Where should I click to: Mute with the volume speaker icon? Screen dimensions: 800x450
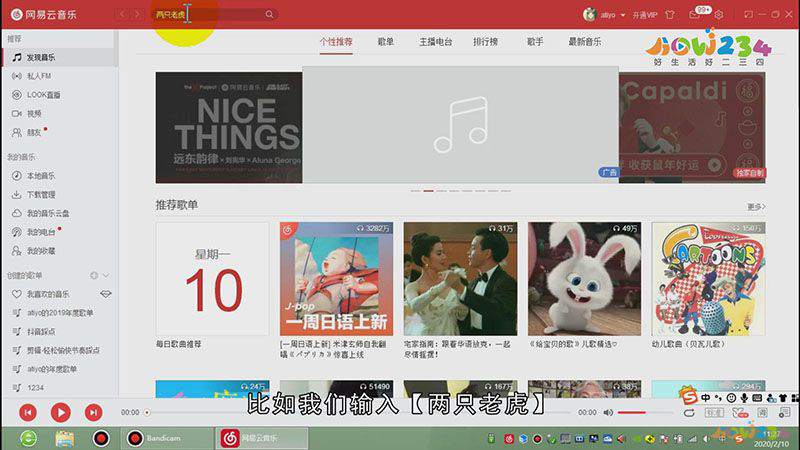[x=608, y=412]
